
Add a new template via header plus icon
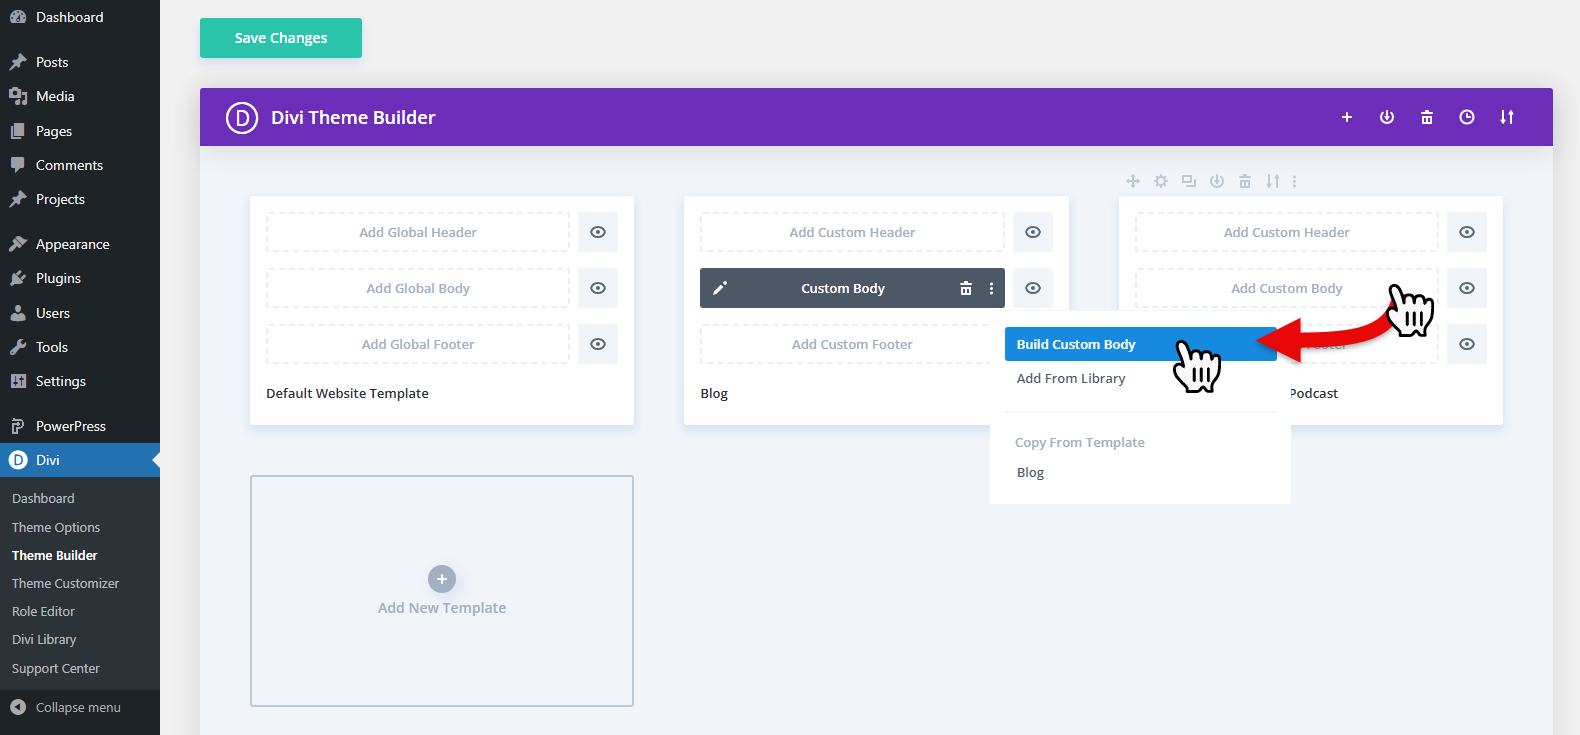(1347, 117)
